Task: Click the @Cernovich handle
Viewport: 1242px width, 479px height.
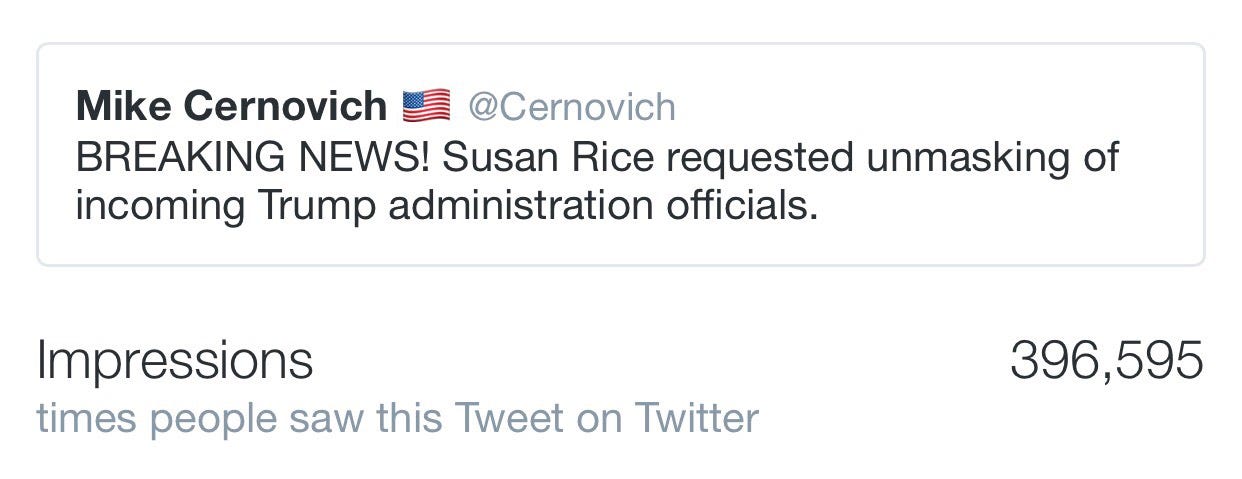Action: [x=572, y=106]
